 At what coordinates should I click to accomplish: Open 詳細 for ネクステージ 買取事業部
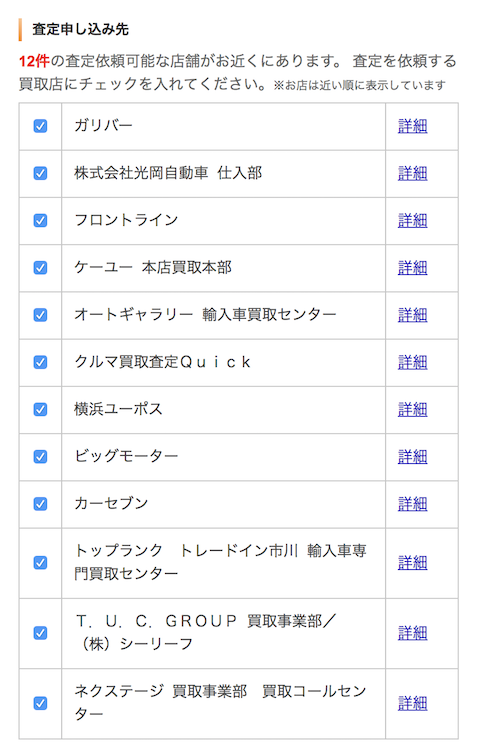[x=412, y=704]
